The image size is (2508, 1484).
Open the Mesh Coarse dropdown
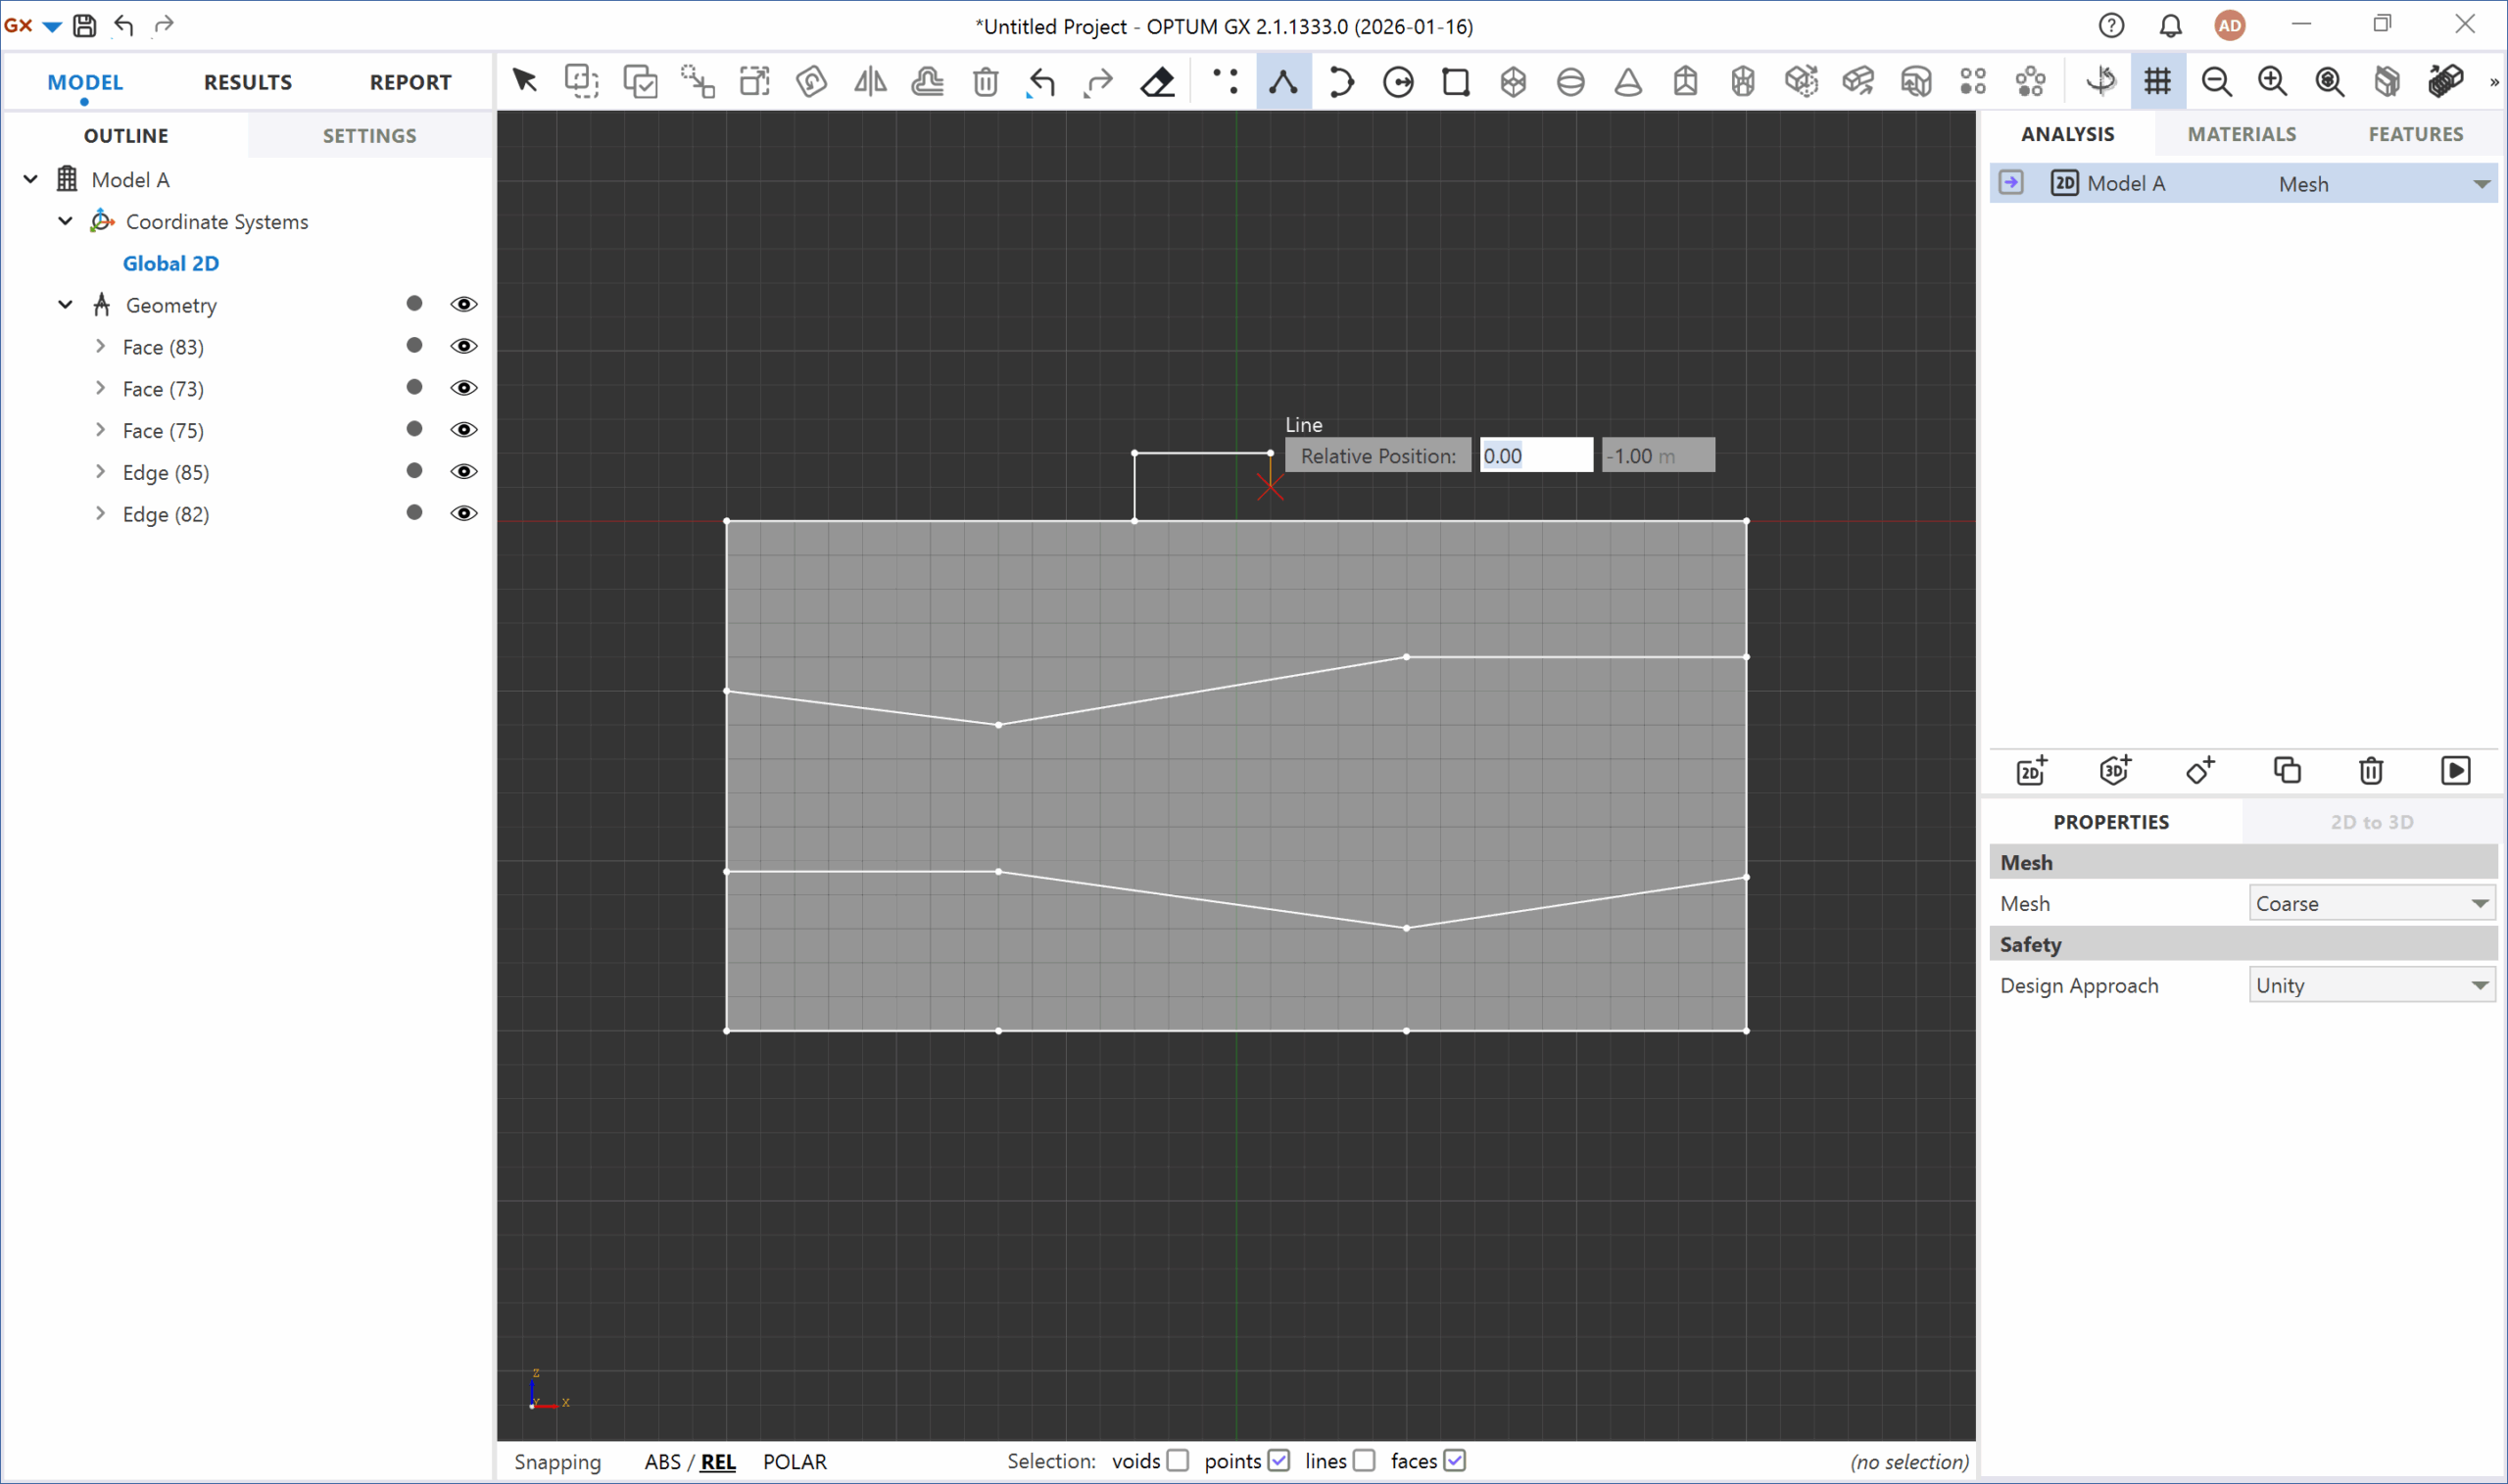(2371, 903)
